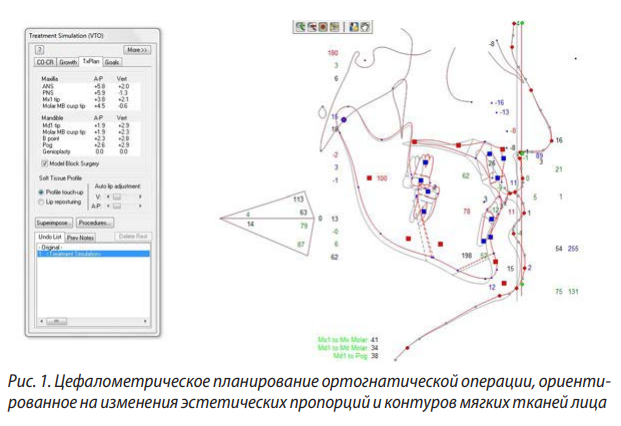Click the A-P auto lip slider thumb
621x426 pixels.
[117, 206]
